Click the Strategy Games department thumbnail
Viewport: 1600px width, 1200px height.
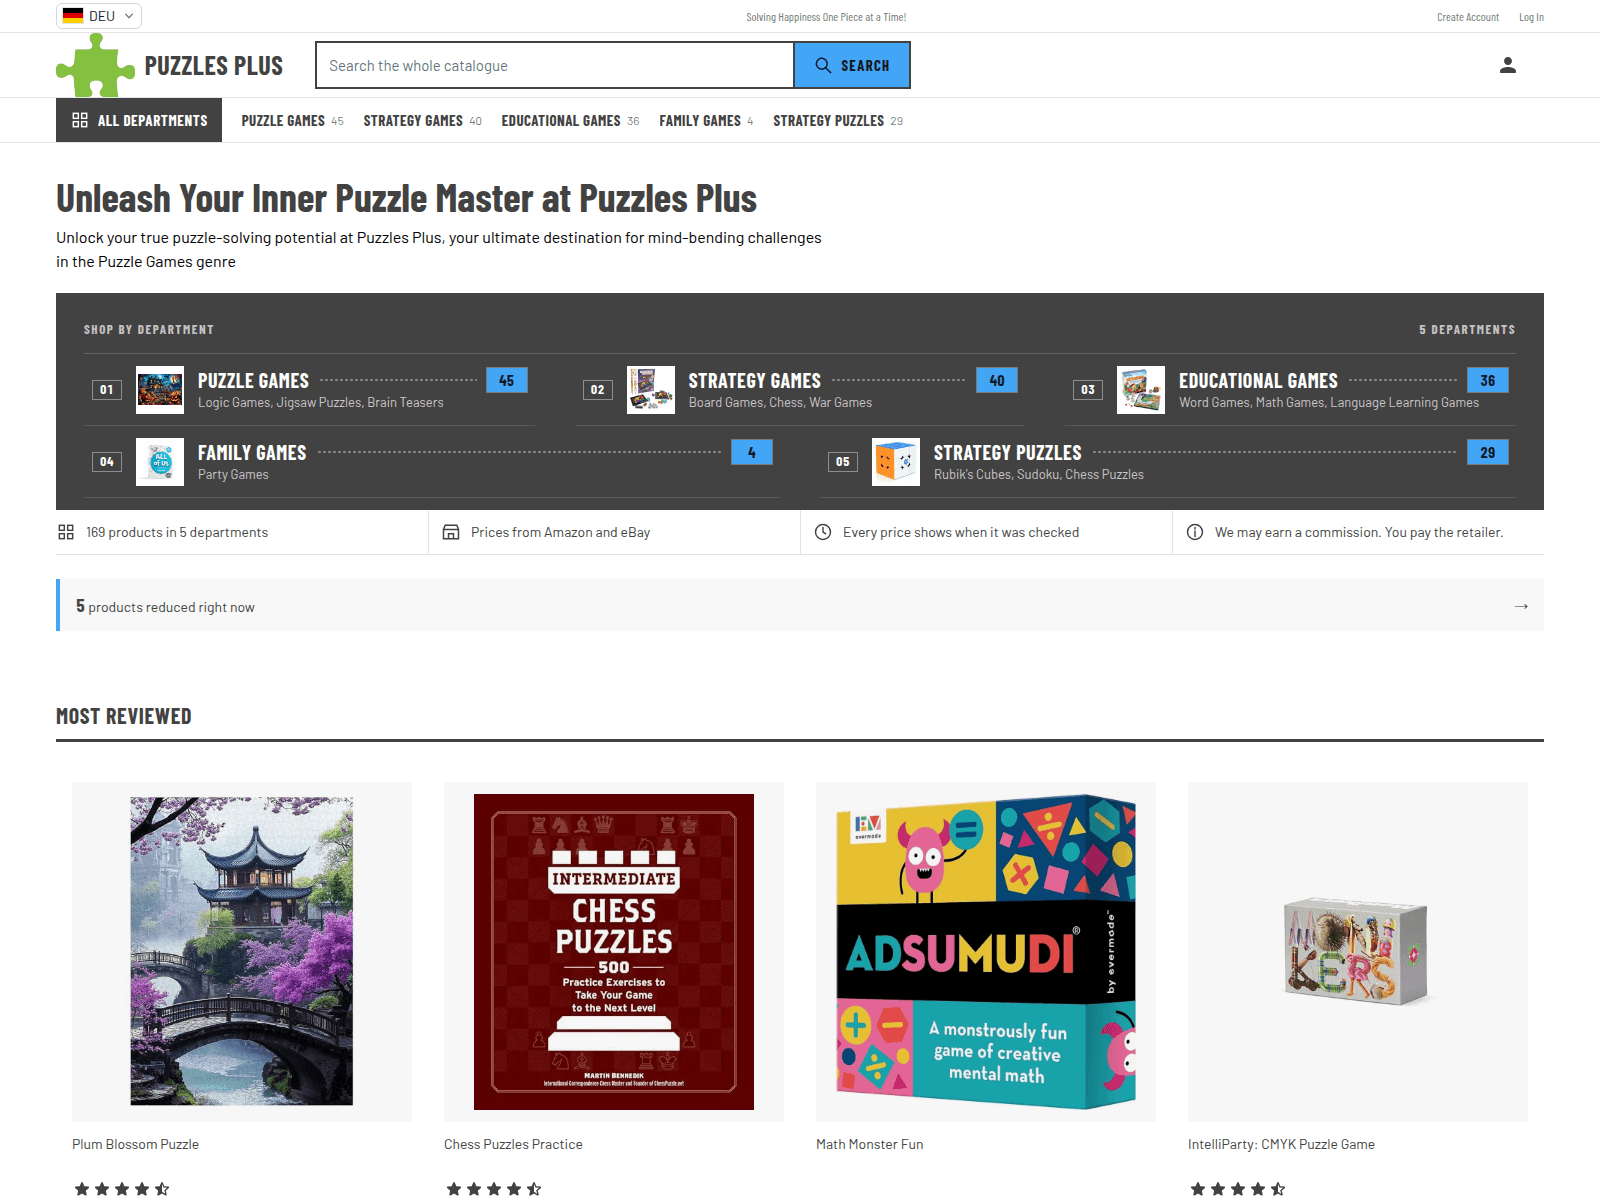(x=651, y=390)
